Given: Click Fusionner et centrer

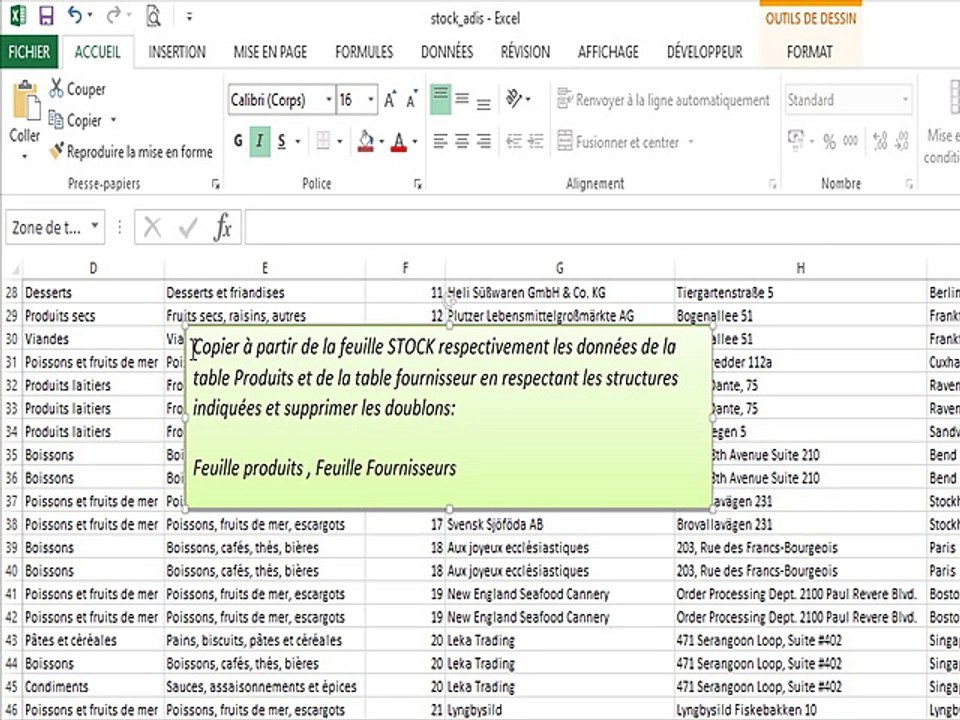Looking at the screenshot, I should [618, 142].
